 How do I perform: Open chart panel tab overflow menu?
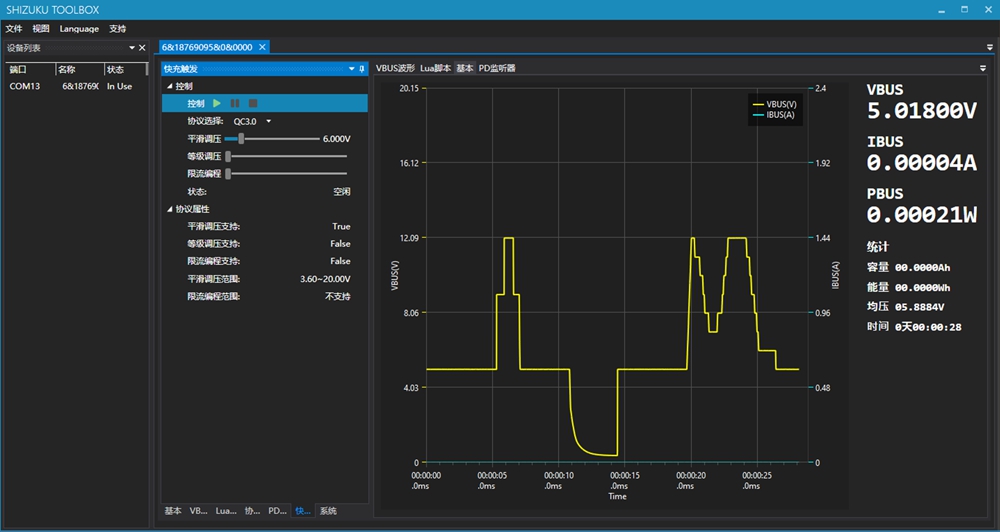click(983, 68)
